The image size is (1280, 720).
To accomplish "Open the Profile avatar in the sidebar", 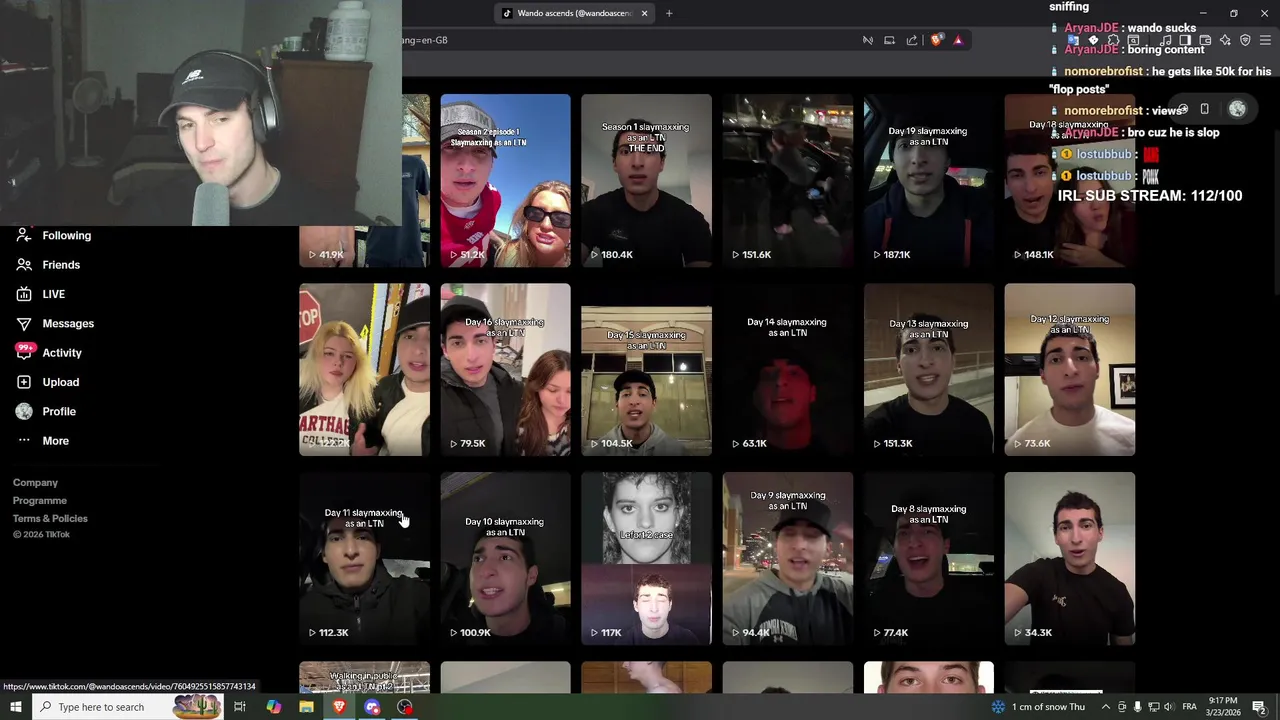I will coord(24,411).
